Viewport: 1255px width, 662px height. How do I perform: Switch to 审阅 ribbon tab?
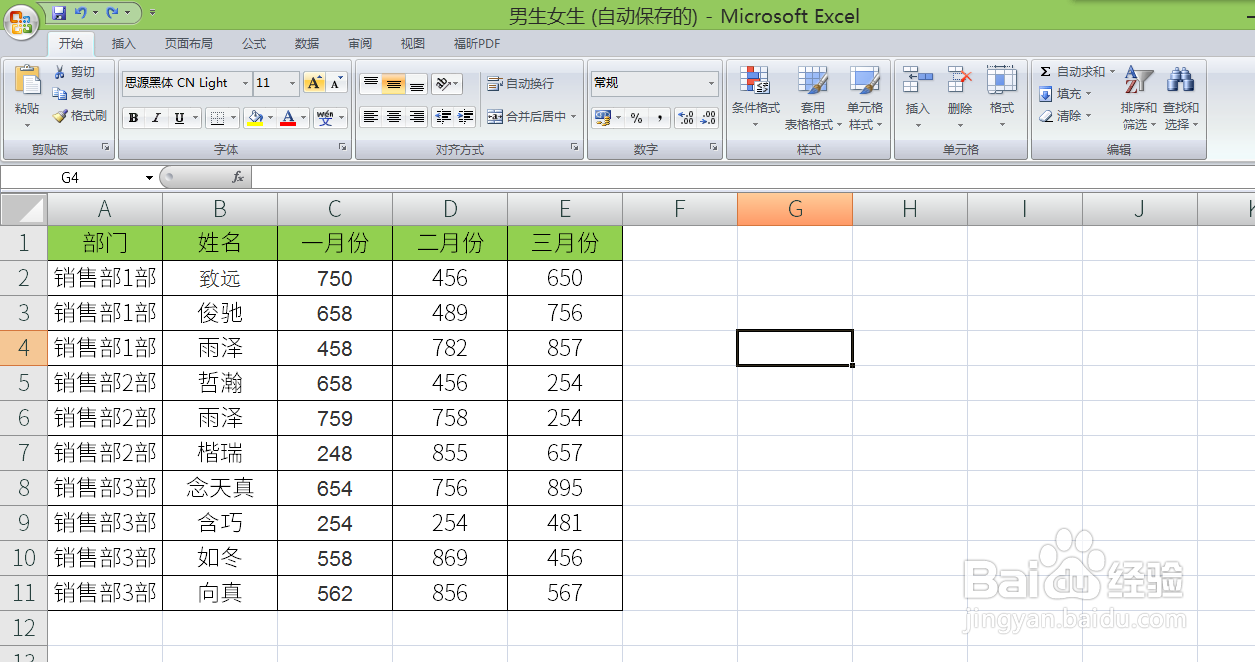point(360,44)
